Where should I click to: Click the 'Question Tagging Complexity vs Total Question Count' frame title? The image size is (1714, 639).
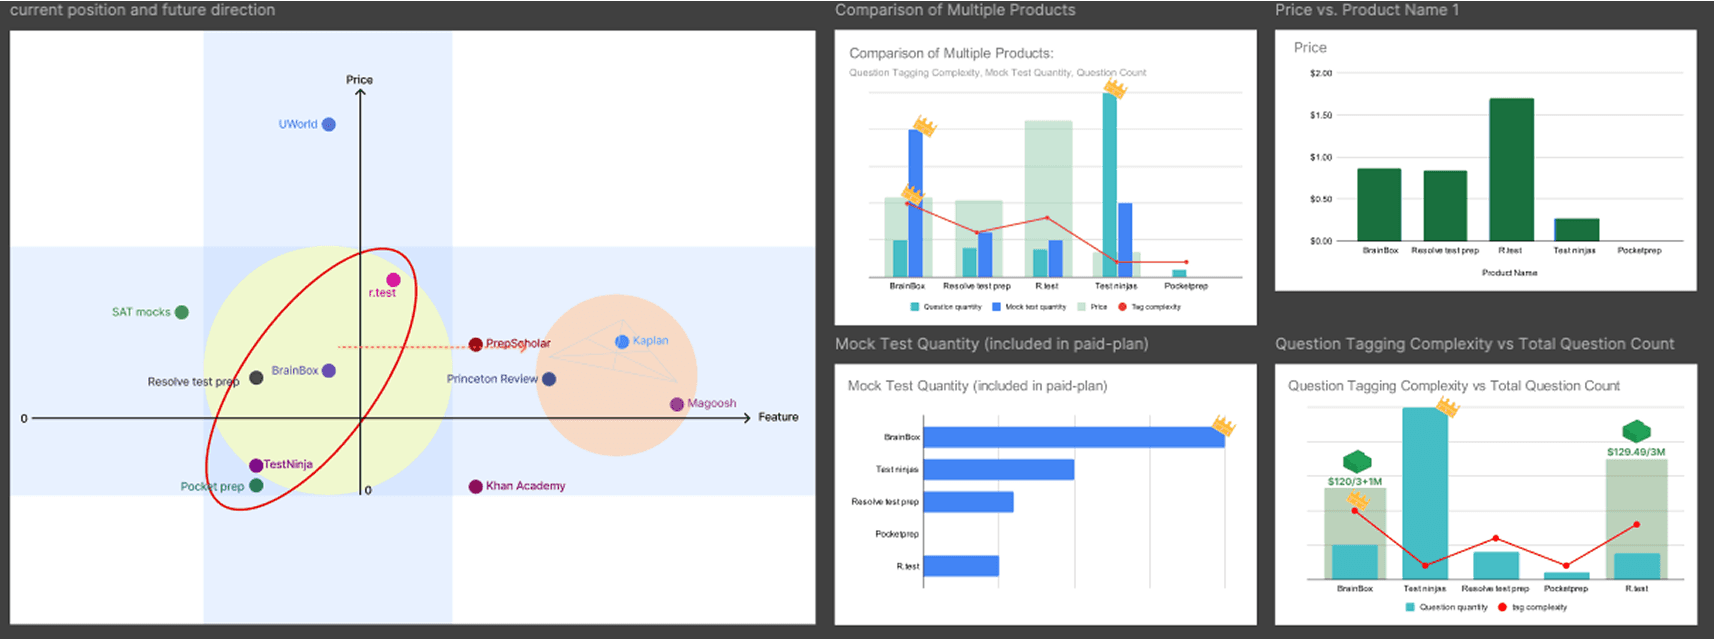pos(1474,344)
